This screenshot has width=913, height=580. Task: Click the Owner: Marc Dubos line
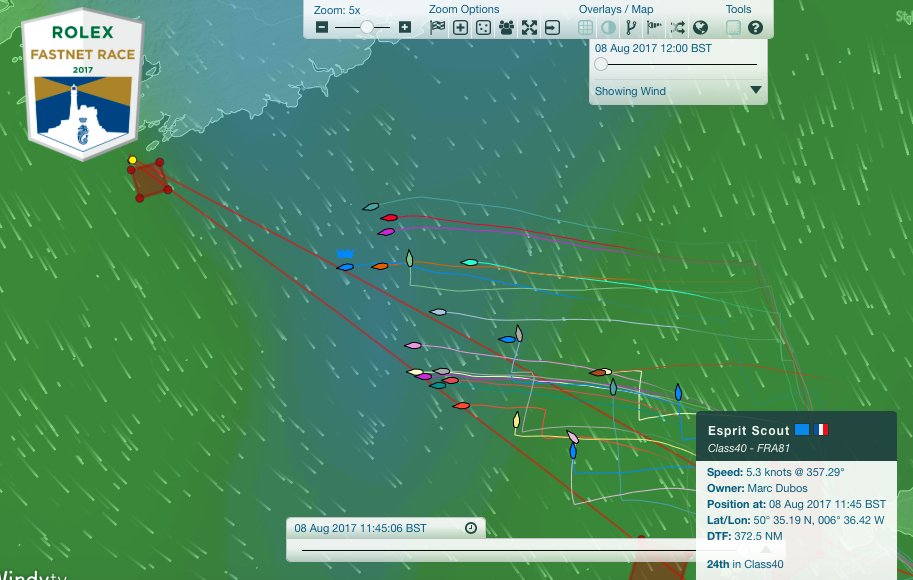click(757, 488)
